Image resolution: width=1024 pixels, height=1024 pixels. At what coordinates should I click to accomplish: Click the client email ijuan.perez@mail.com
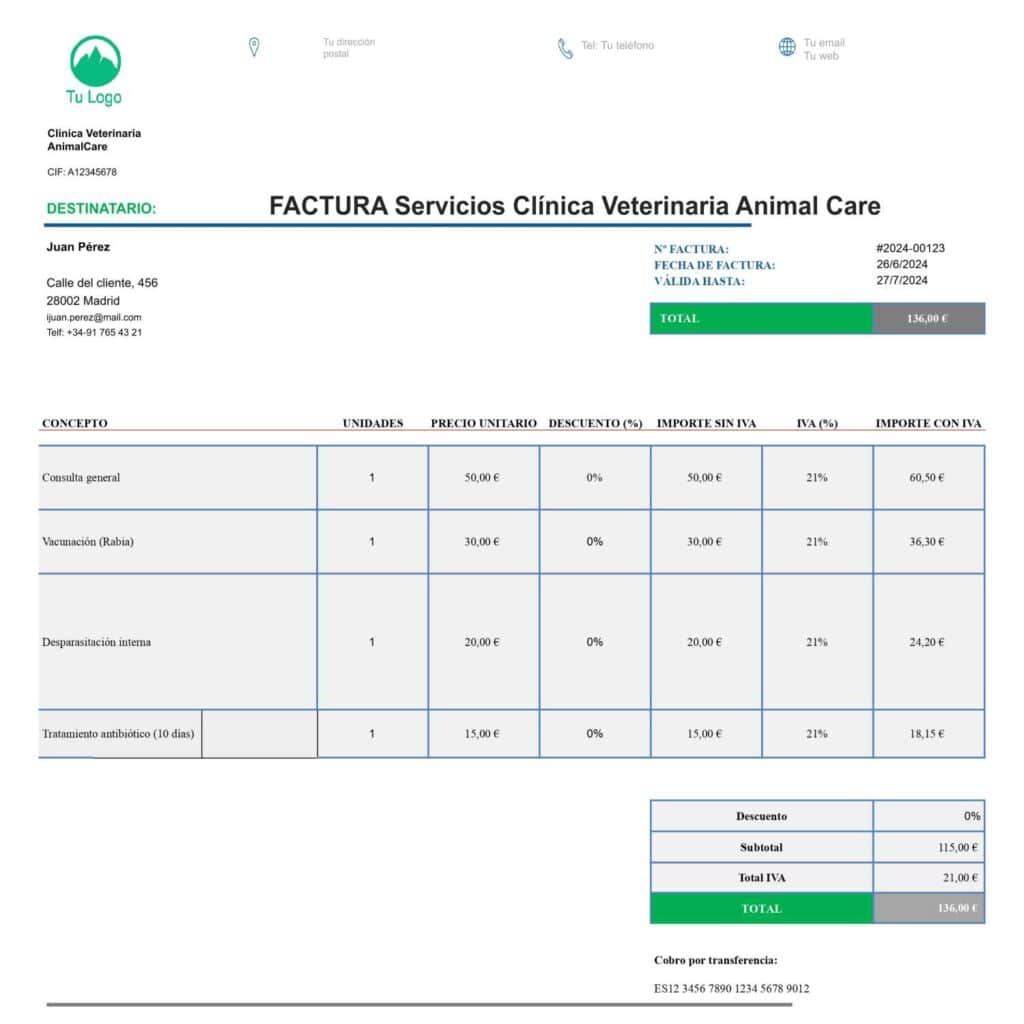coord(94,317)
